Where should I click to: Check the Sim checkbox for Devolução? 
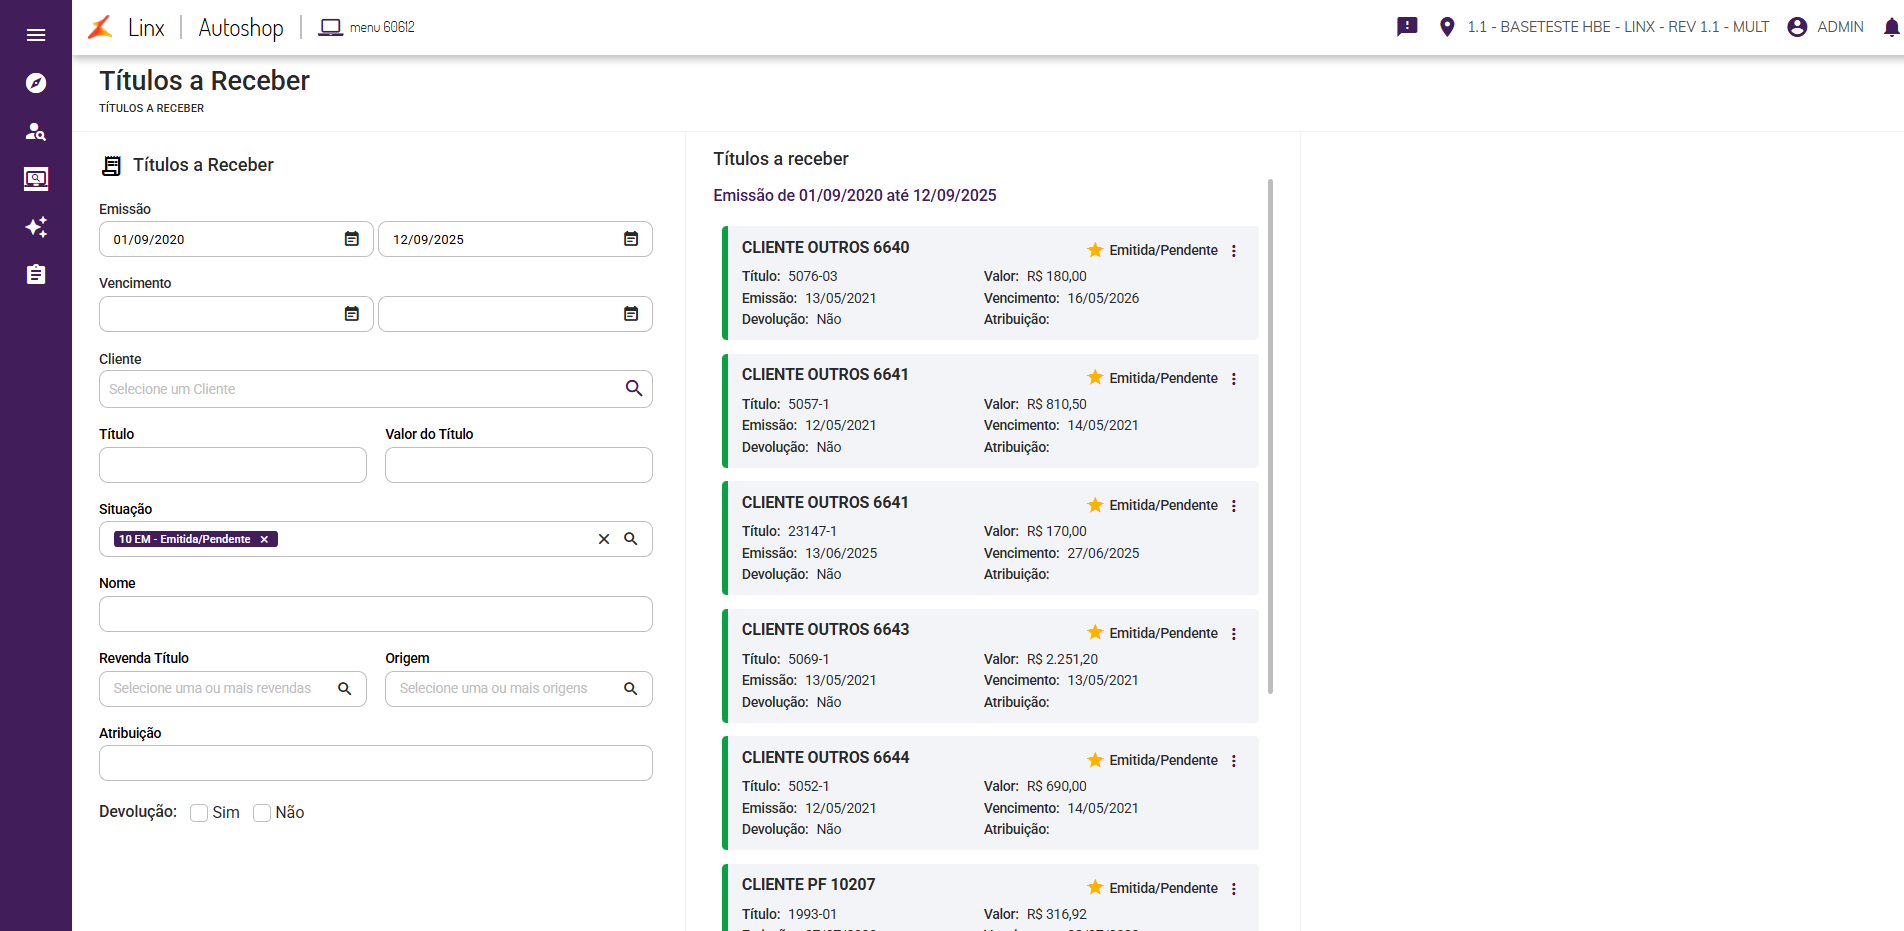pos(199,813)
